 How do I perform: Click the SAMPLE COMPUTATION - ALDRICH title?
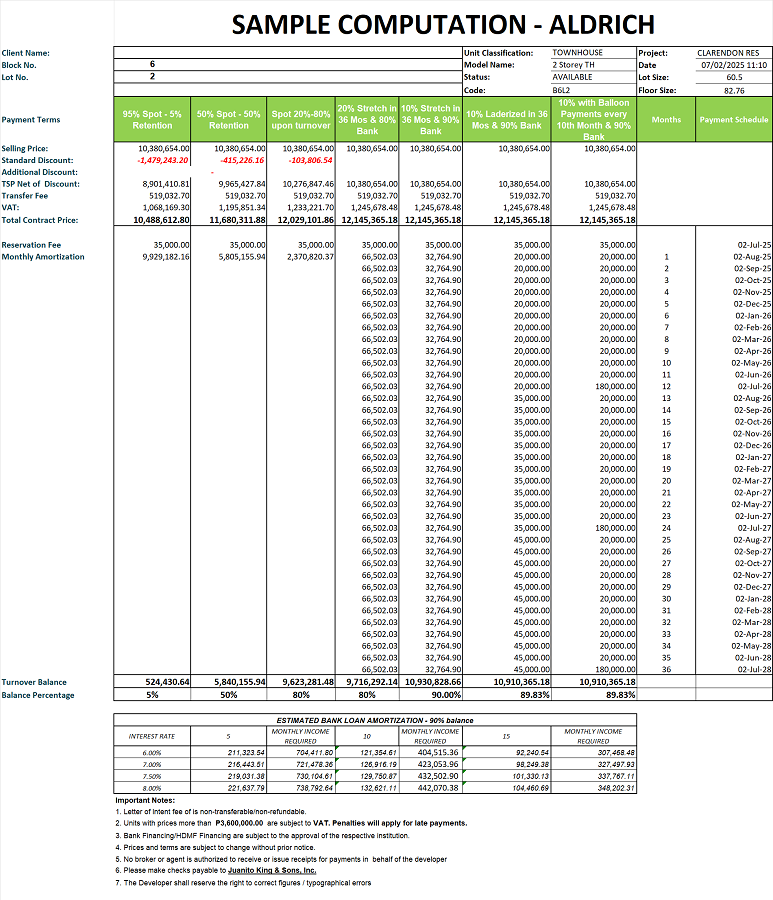(442, 24)
